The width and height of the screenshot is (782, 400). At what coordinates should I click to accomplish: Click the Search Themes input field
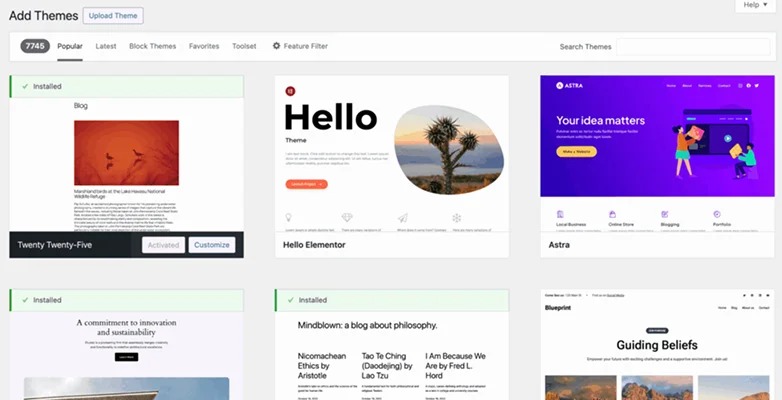(x=693, y=47)
